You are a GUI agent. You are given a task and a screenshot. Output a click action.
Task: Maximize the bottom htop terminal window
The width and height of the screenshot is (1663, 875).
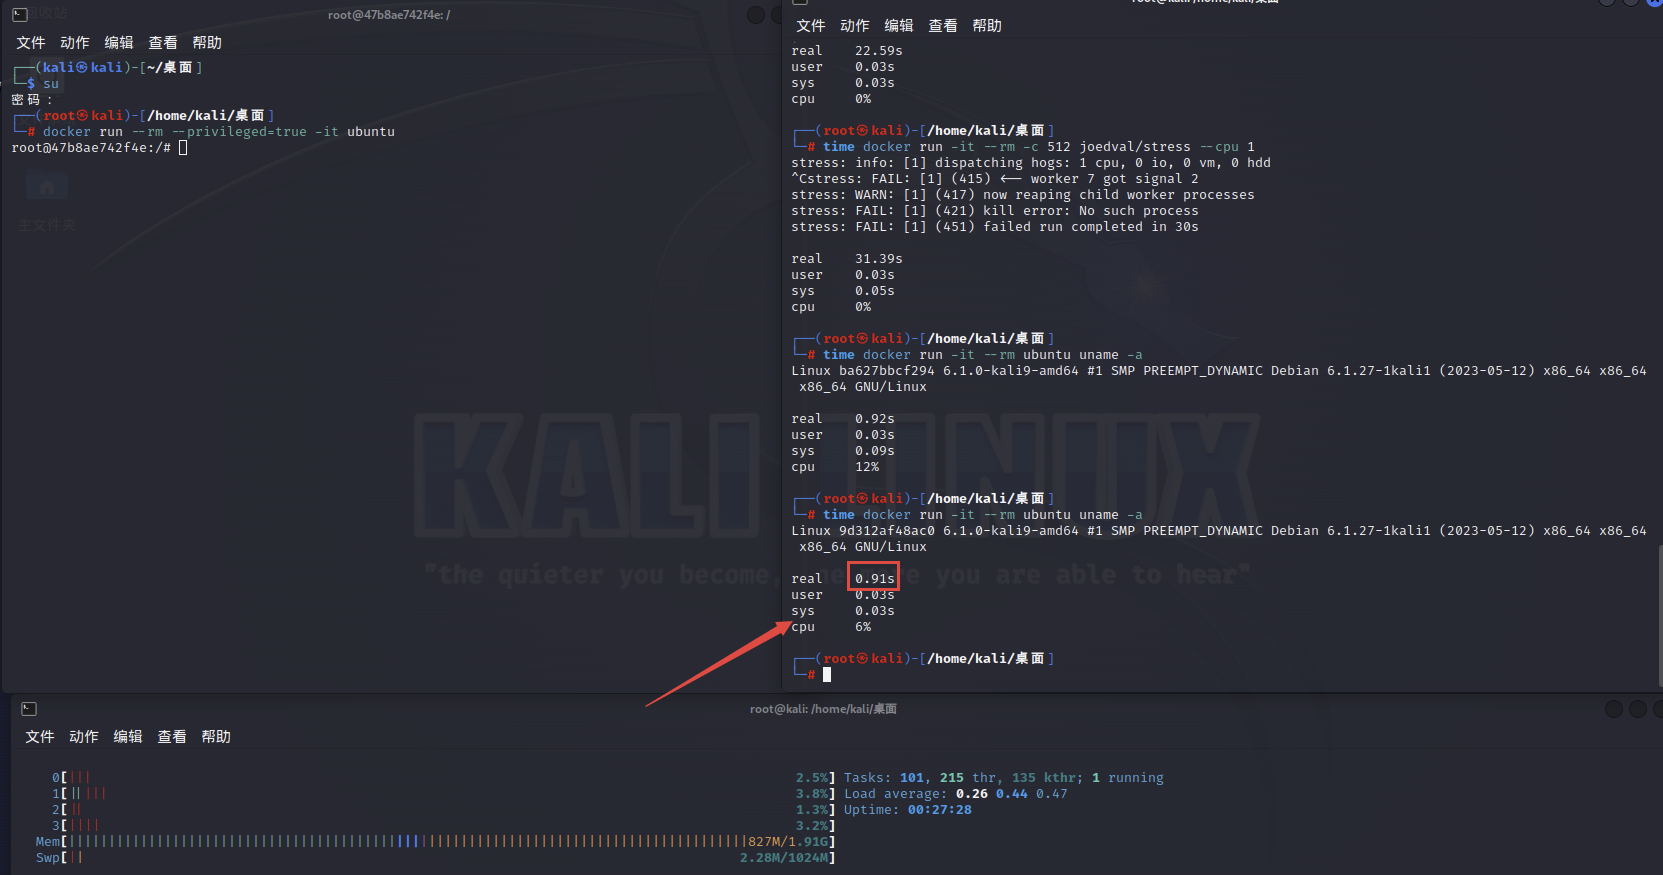[x=1638, y=709]
